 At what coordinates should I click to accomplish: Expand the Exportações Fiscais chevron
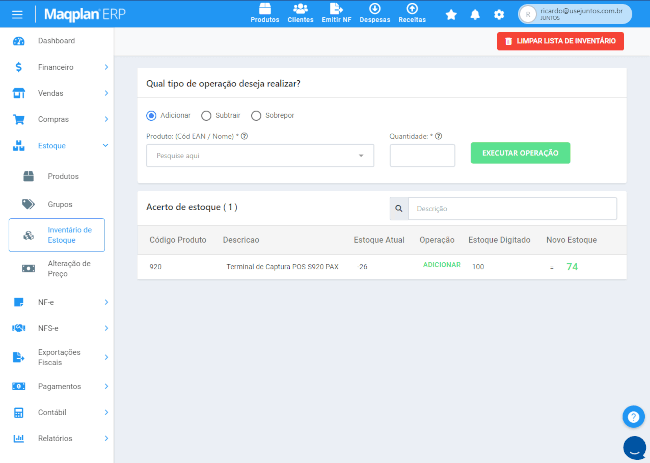tap(106, 357)
